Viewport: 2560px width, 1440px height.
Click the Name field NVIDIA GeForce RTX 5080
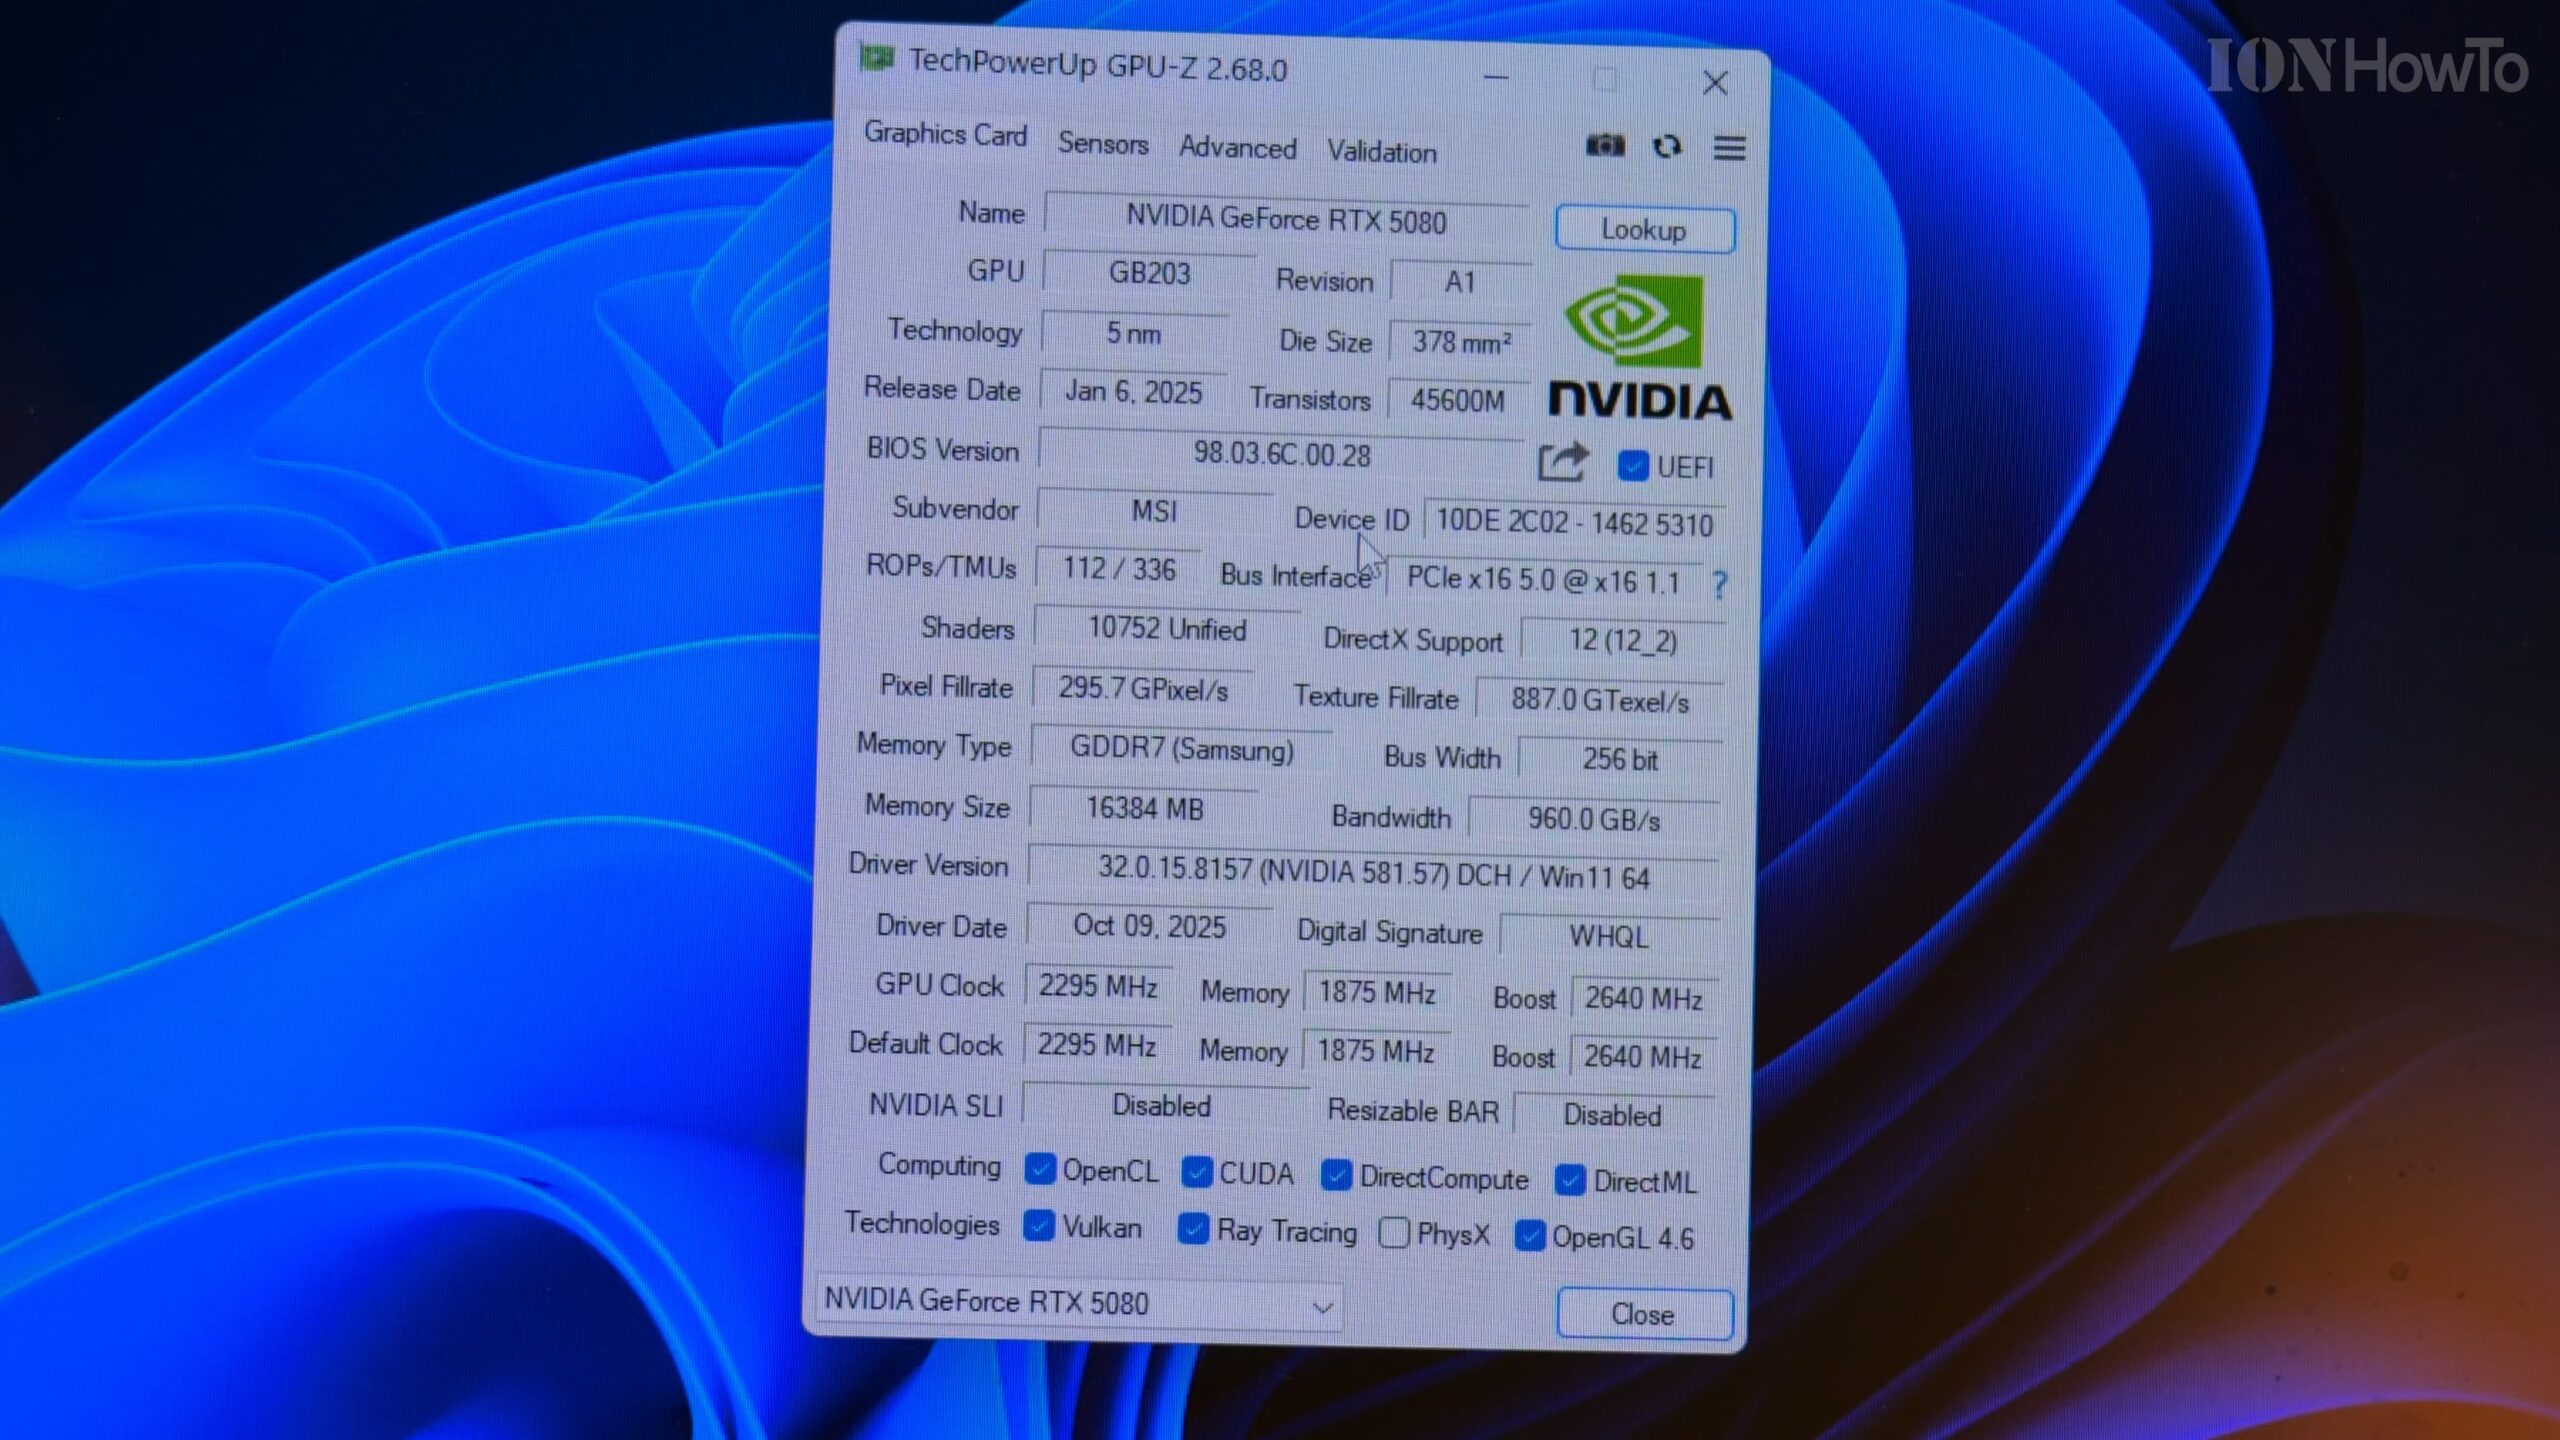(1286, 220)
